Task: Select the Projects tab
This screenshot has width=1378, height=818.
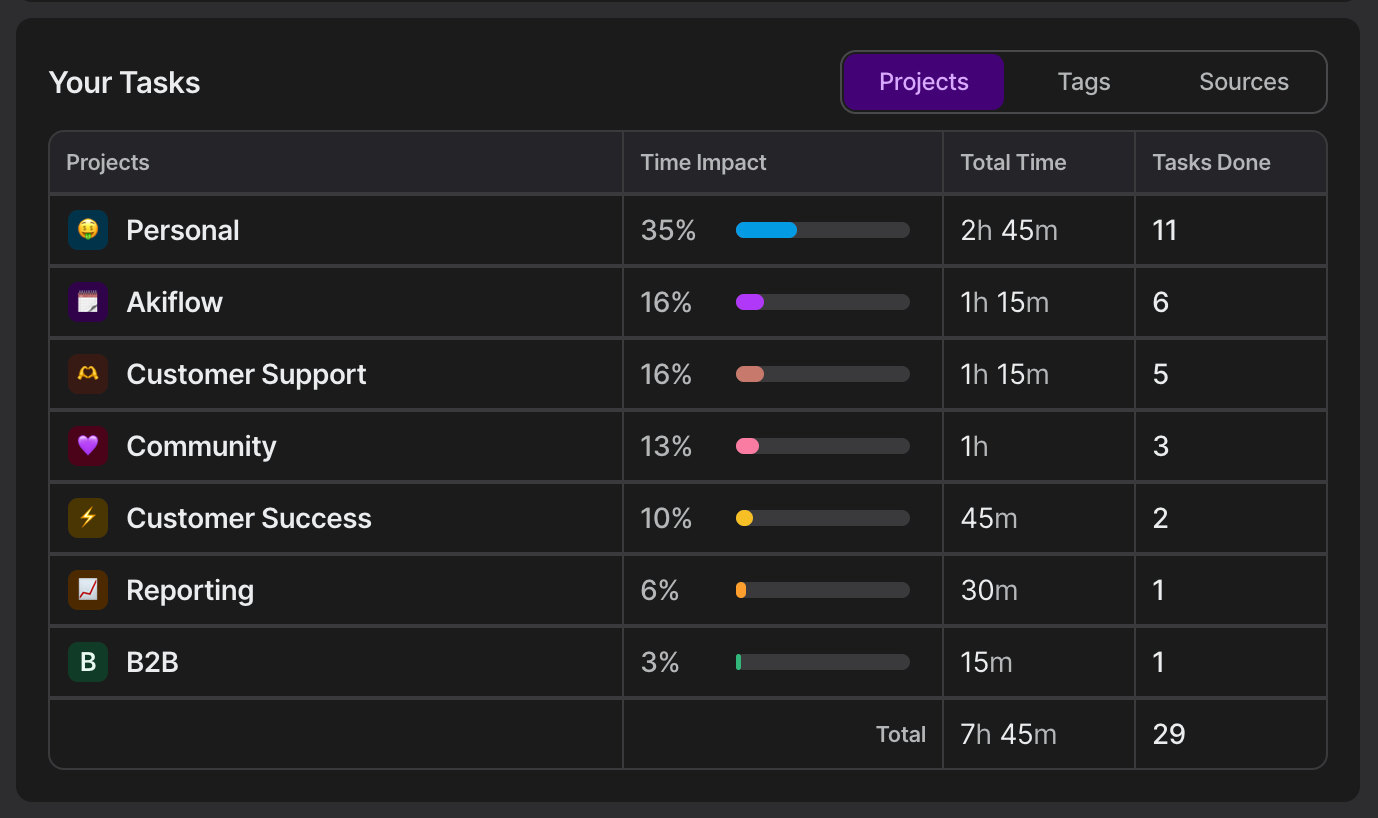Action: 923,82
